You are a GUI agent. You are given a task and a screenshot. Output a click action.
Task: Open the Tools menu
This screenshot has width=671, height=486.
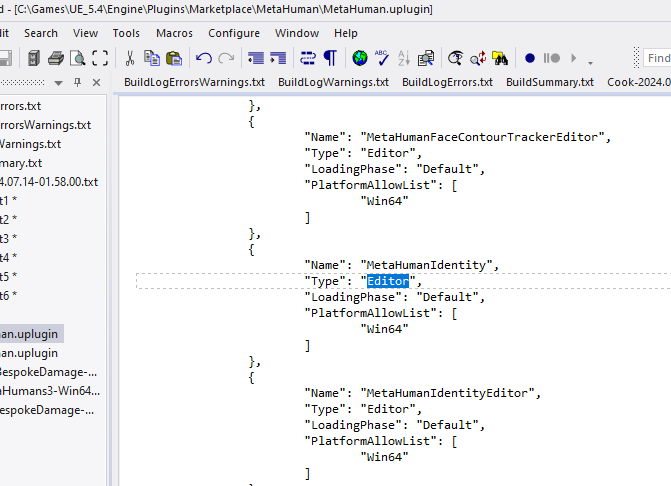(126, 33)
